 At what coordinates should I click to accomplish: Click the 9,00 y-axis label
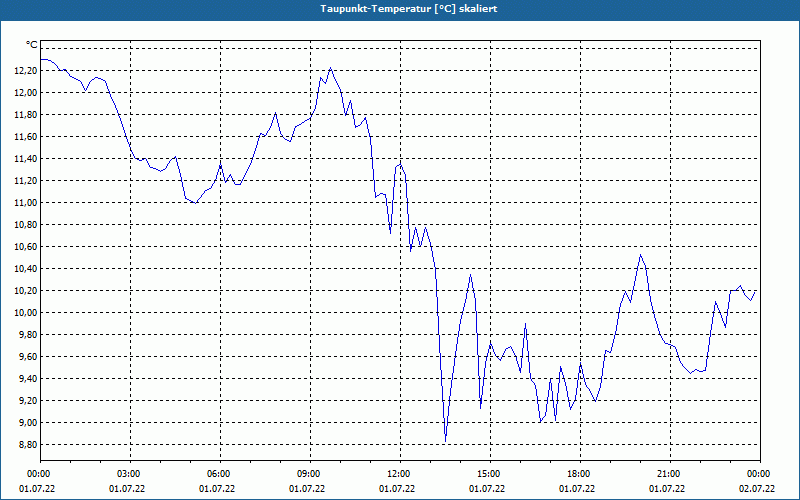(x=28, y=422)
